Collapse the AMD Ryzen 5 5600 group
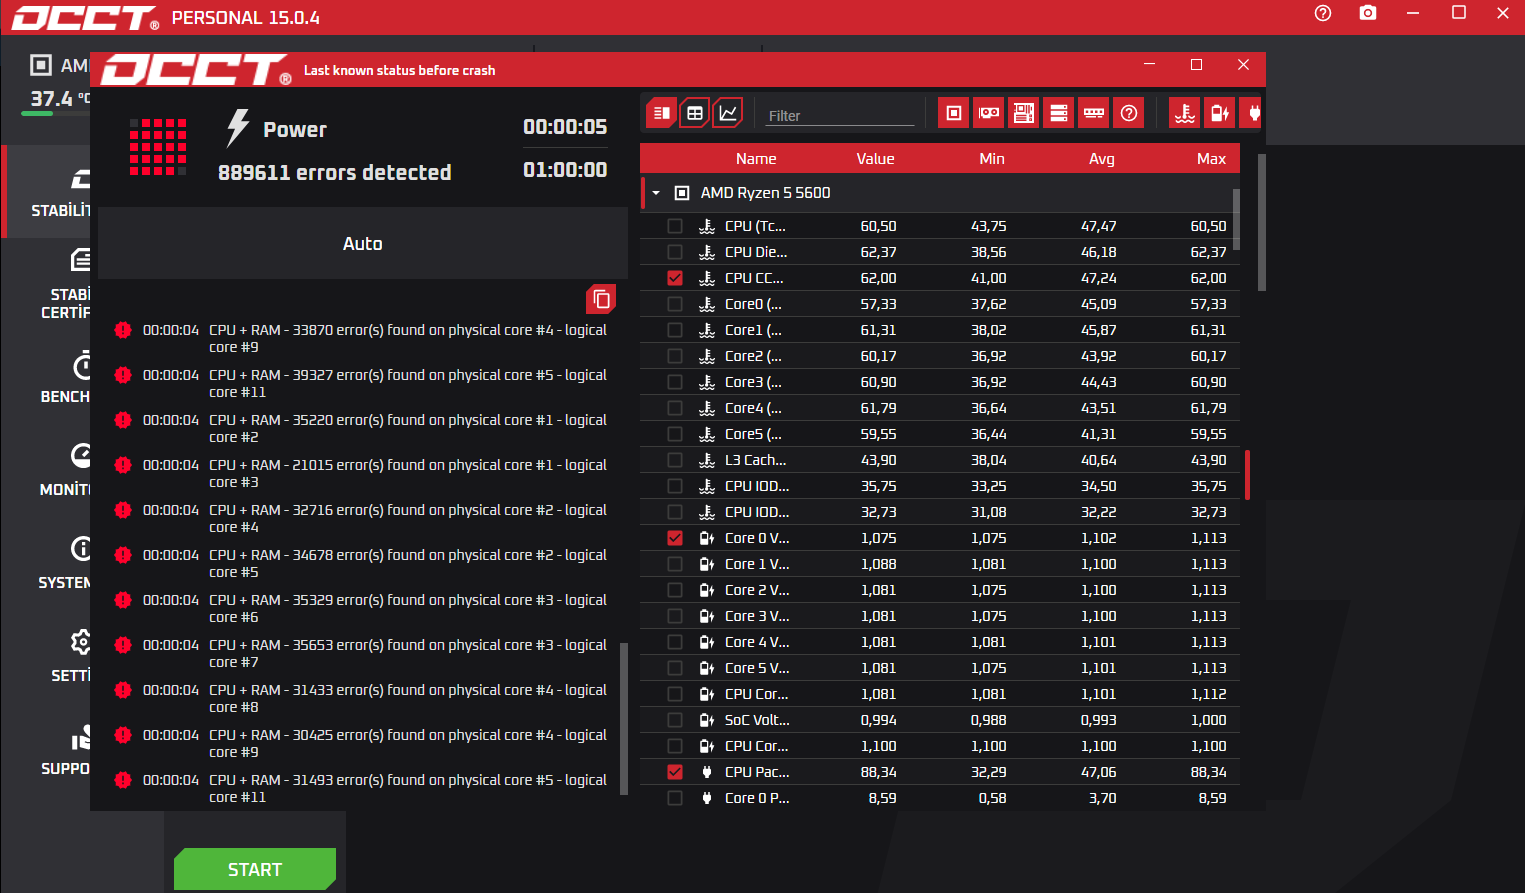The width and height of the screenshot is (1525, 893). (x=656, y=193)
